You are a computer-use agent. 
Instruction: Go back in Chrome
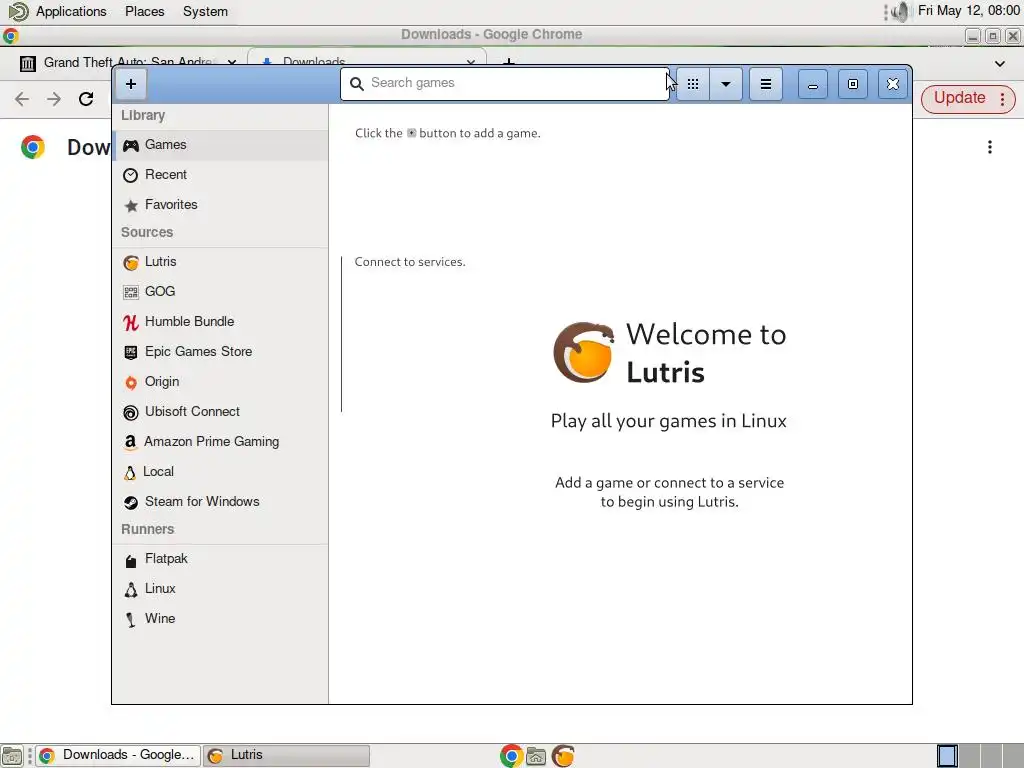[22, 99]
